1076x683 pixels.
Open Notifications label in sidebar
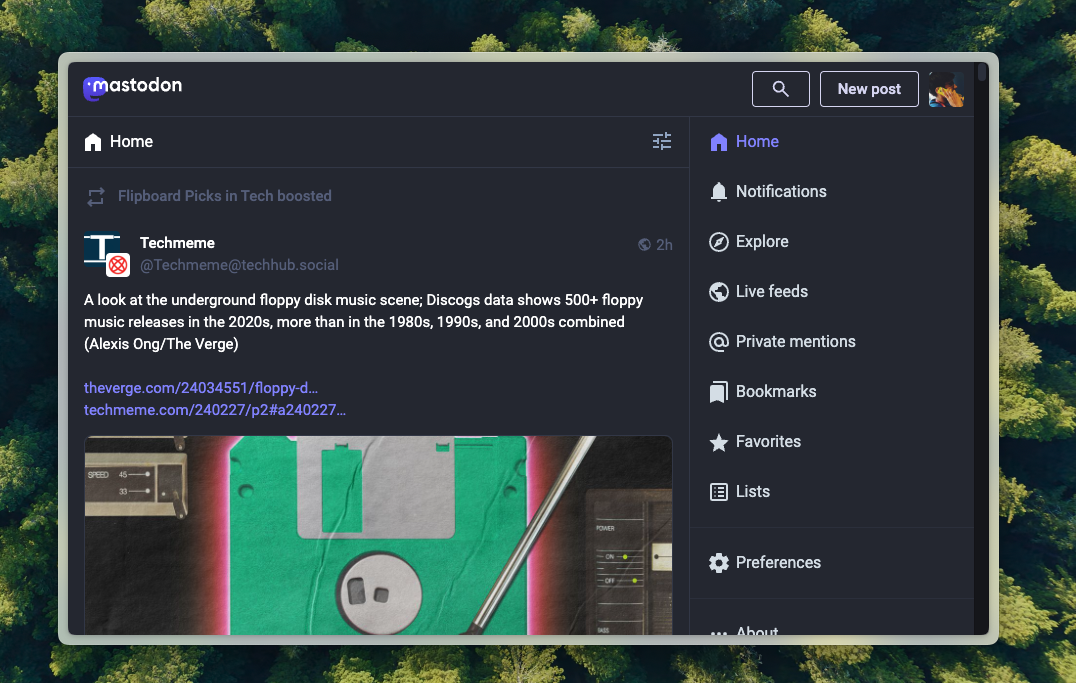coord(781,192)
